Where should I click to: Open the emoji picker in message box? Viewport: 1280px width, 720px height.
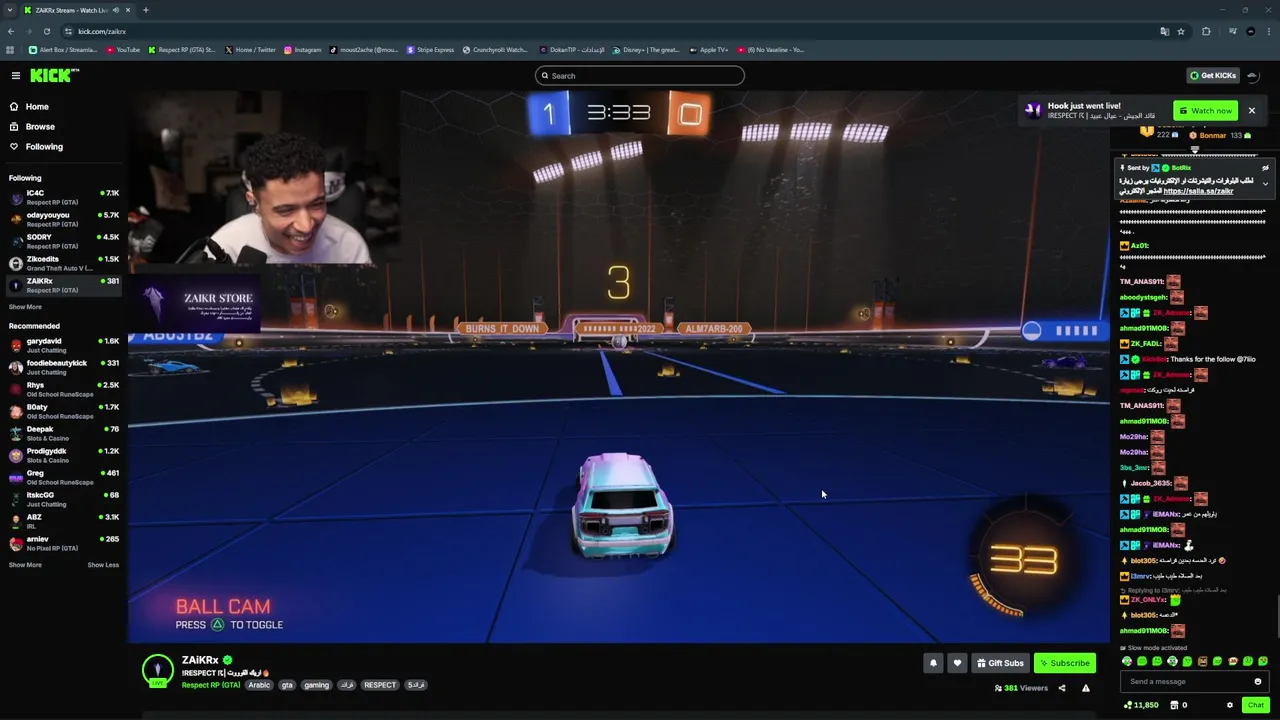[1258, 682]
